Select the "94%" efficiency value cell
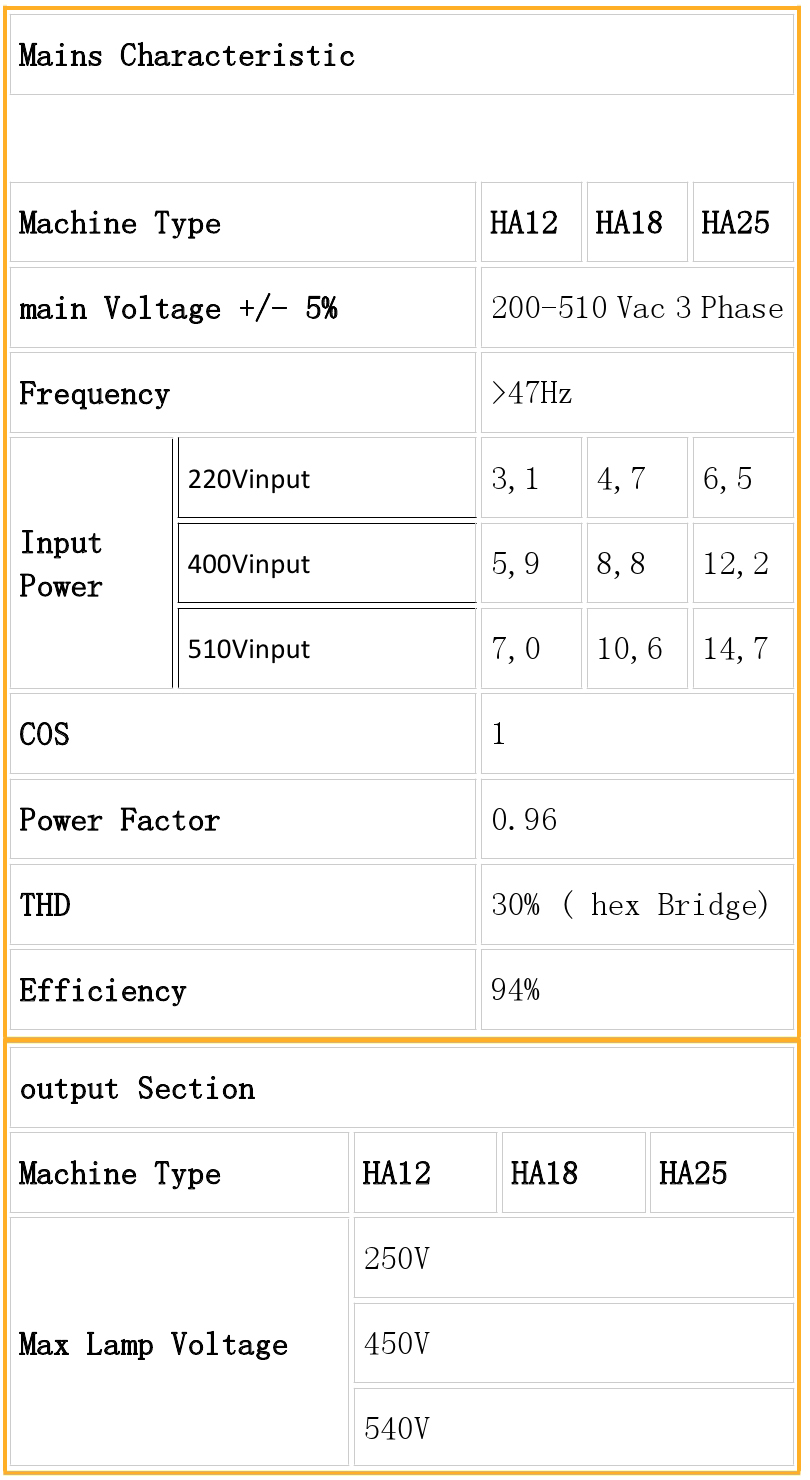This screenshot has height=1480, width=810. [637, 990]
